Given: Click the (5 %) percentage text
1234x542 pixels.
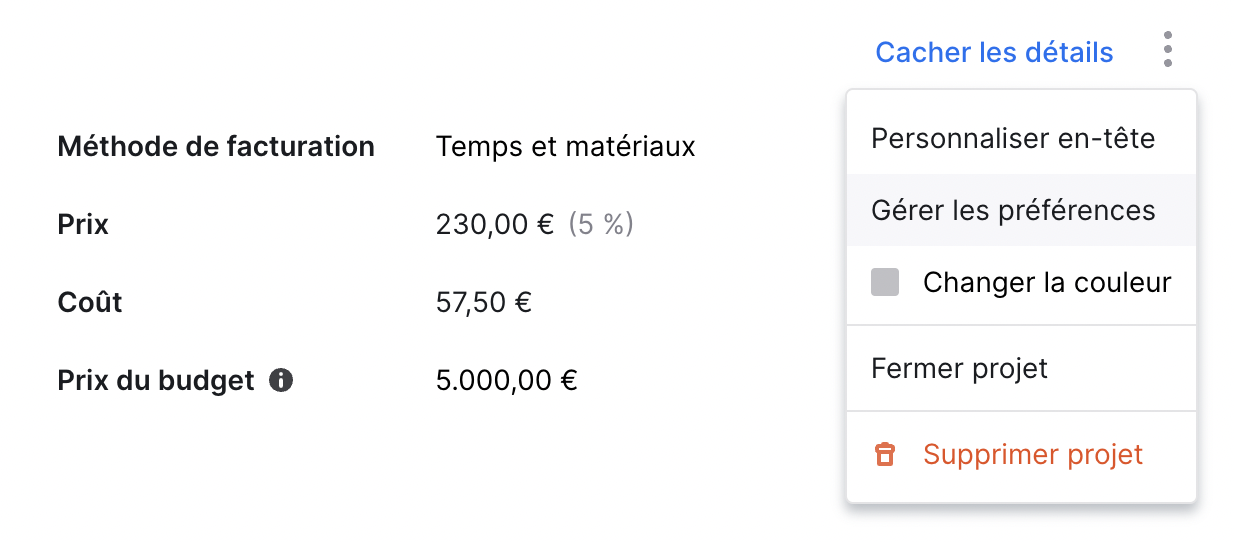Looking at the screenshot, I should pos(601,224).
